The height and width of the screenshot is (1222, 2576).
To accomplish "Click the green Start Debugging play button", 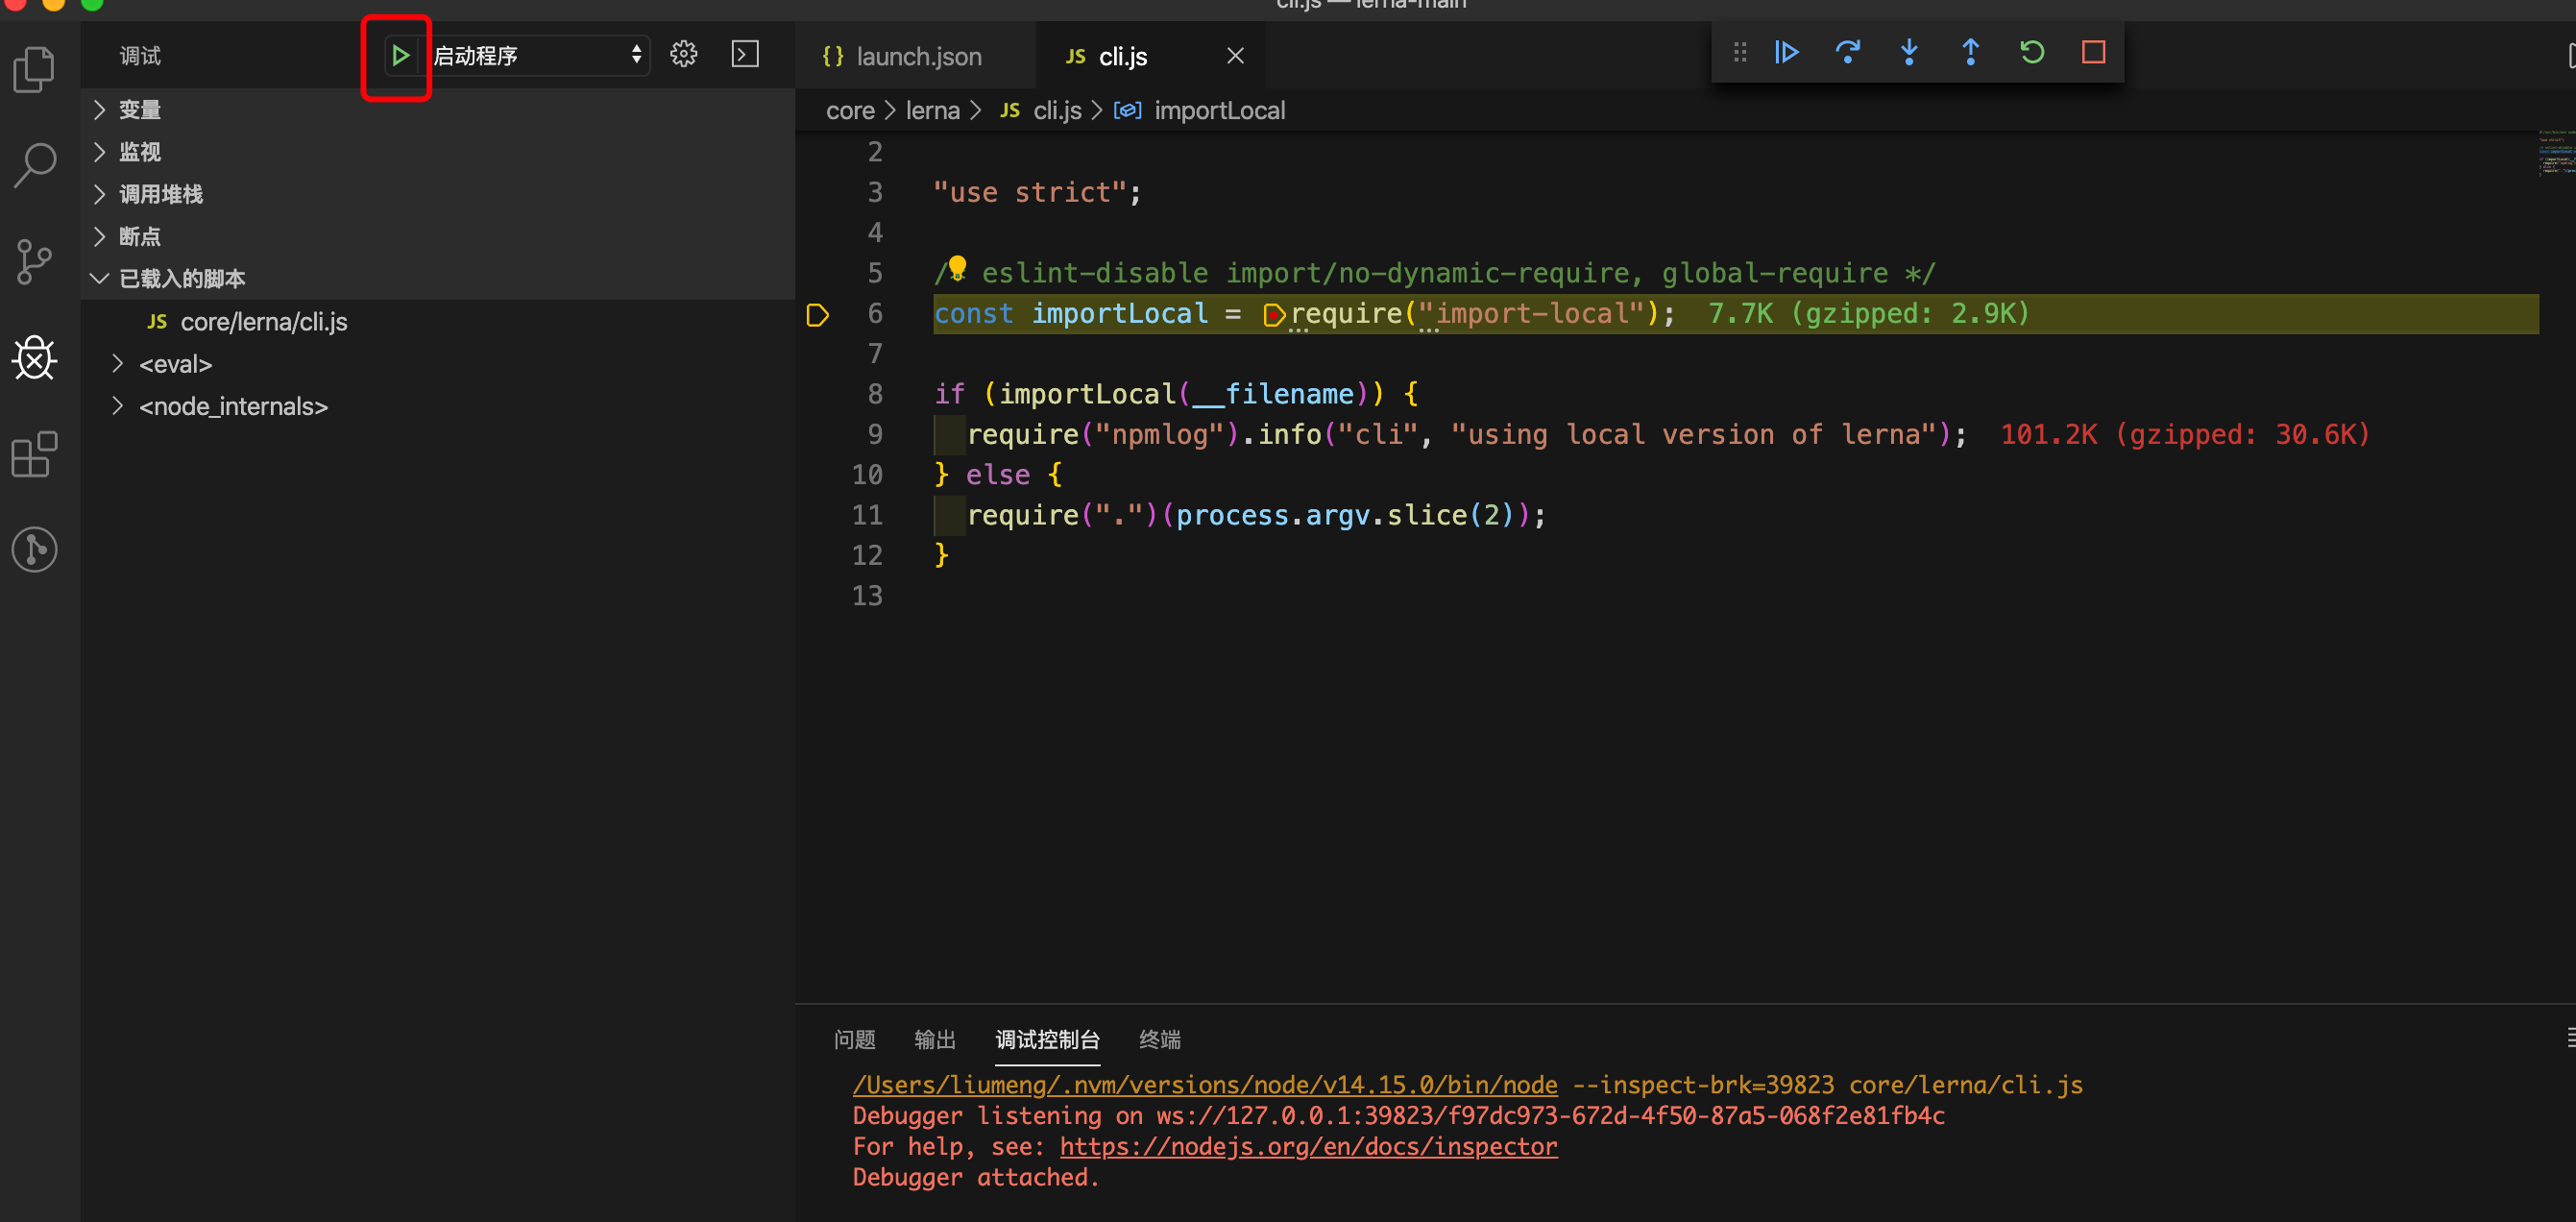I will [399, 55].
